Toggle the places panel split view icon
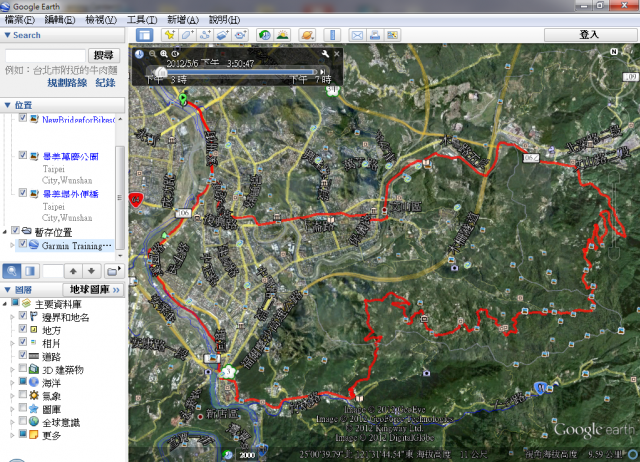This screenshot has width=640, height=462. (30, 271)
